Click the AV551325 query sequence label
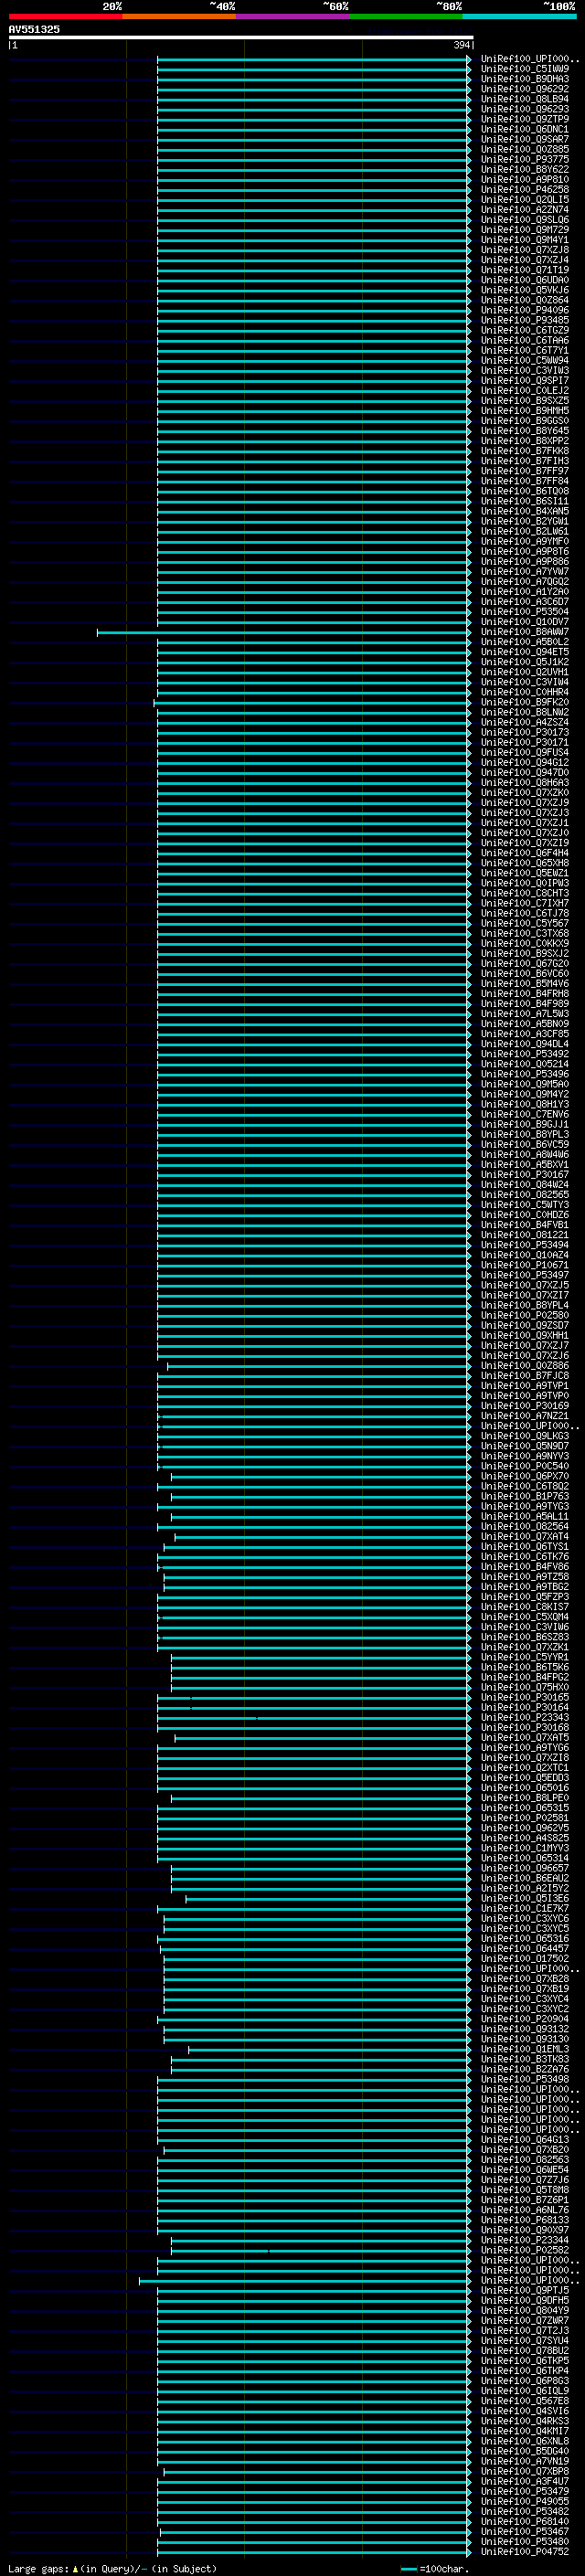This screenshot has height=2576, width=585. point(34,29)
